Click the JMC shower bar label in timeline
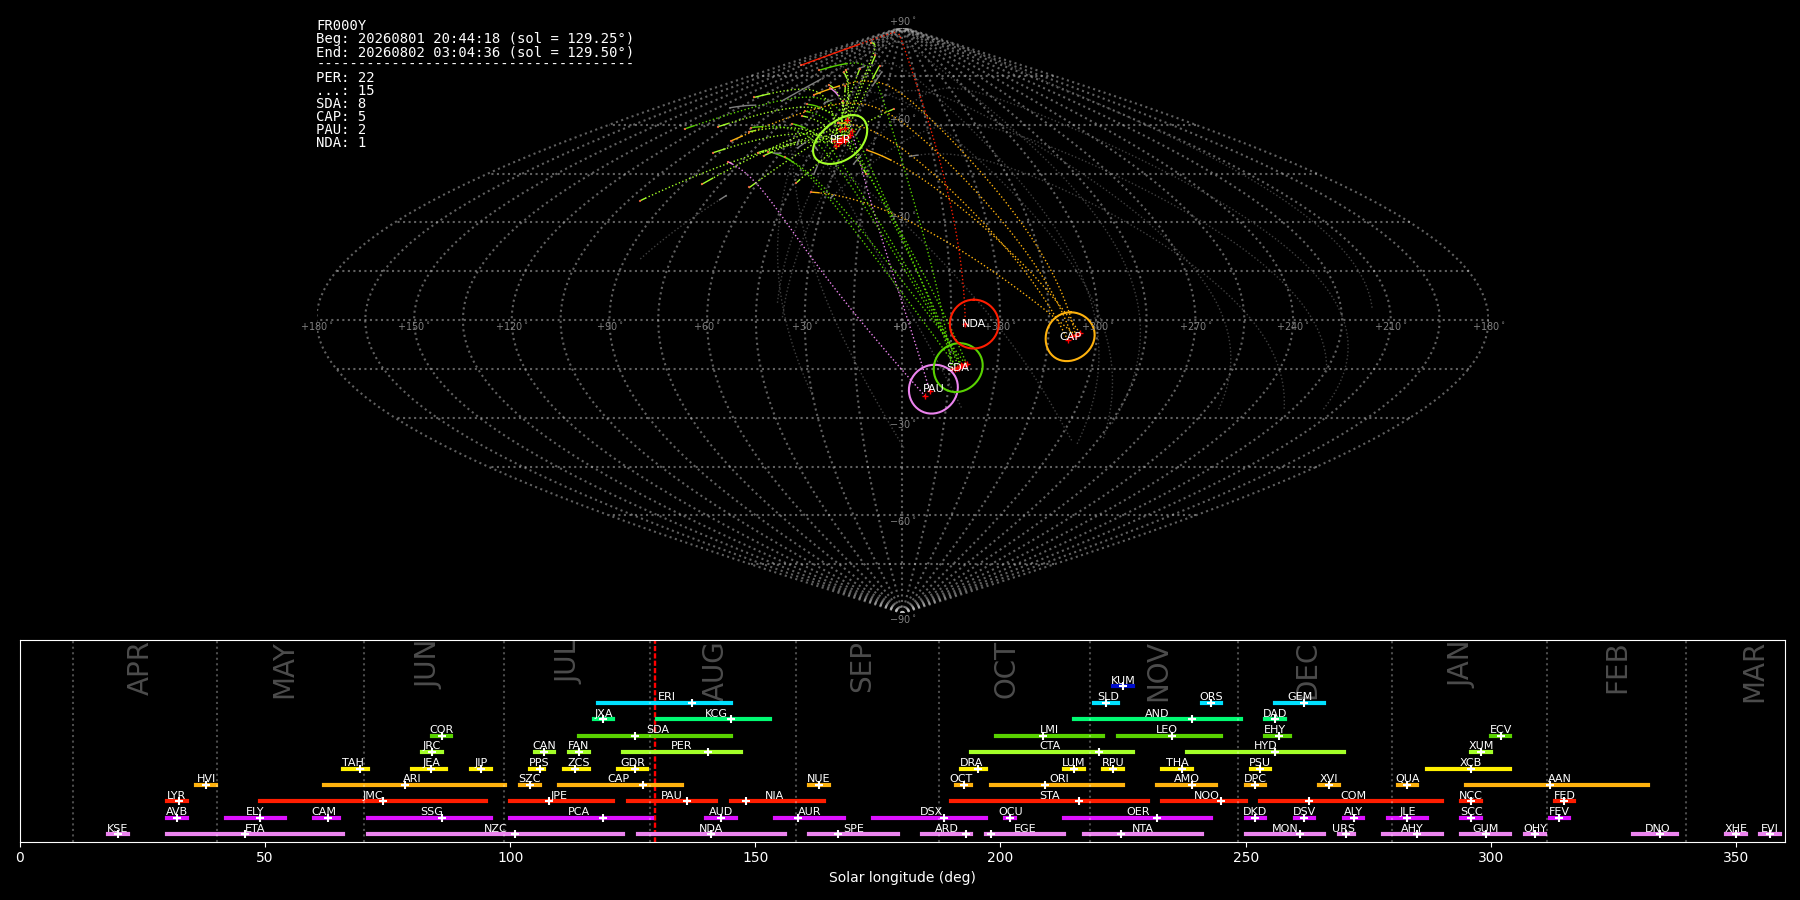Screen dimensions: 1800x900 tap(372, 796)
